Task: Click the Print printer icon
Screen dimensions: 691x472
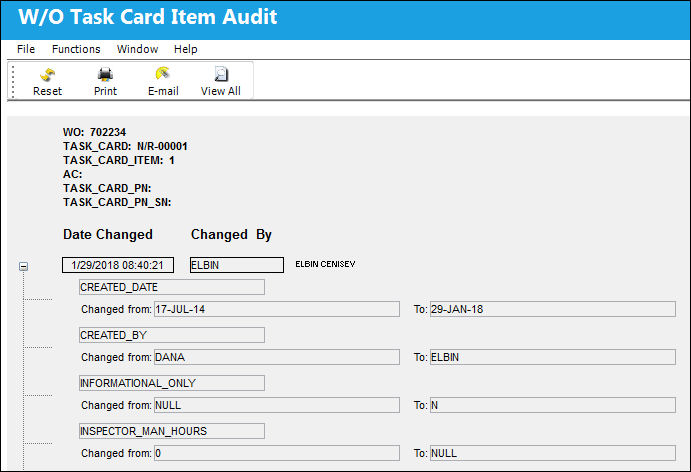Action: (105, 74)
